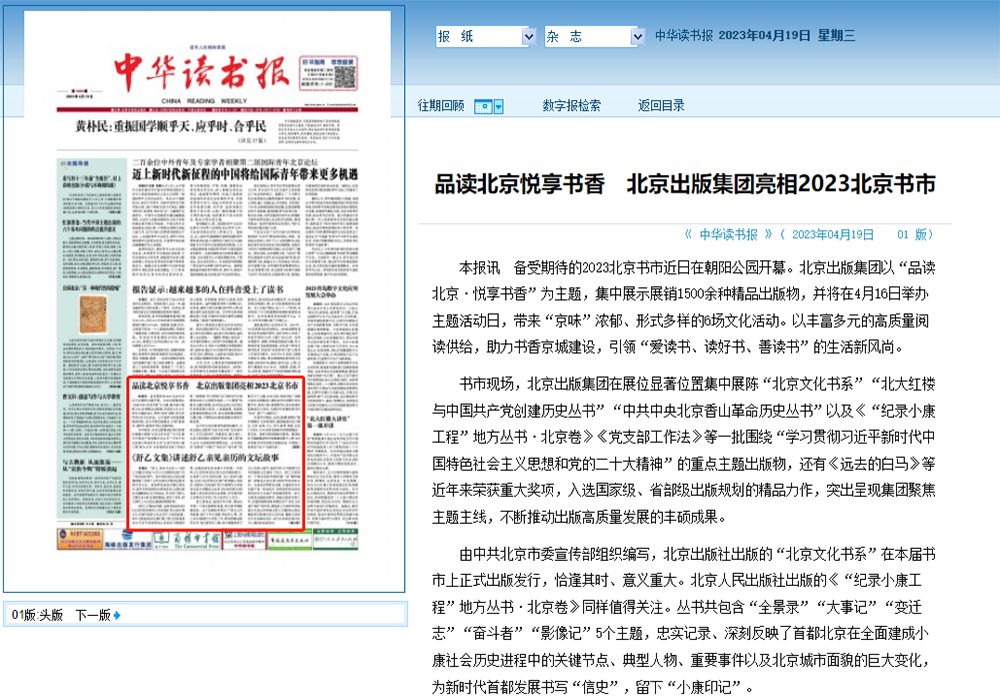Open the 往期回顾 calendar icon
1000x700 pixels.
pos(482,106)
